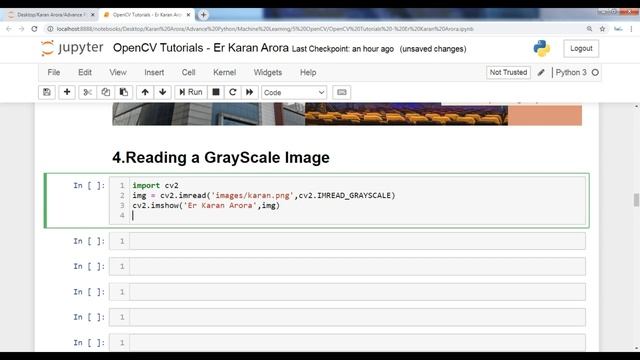
Task: Open the Insert menu
Action: (154, 72)
